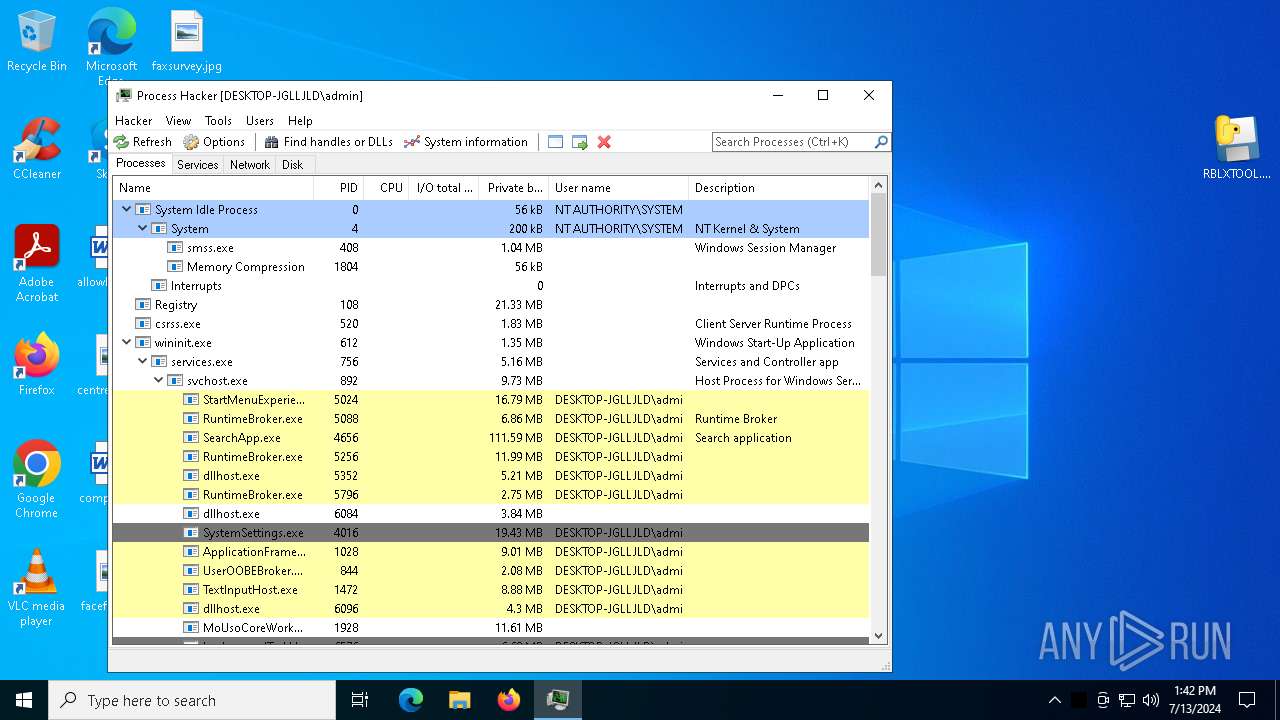Click the magnifier icon in the search box
The height and width of the screenshot is (720, 1280).
pyautogui.click(x=881, y=142)
